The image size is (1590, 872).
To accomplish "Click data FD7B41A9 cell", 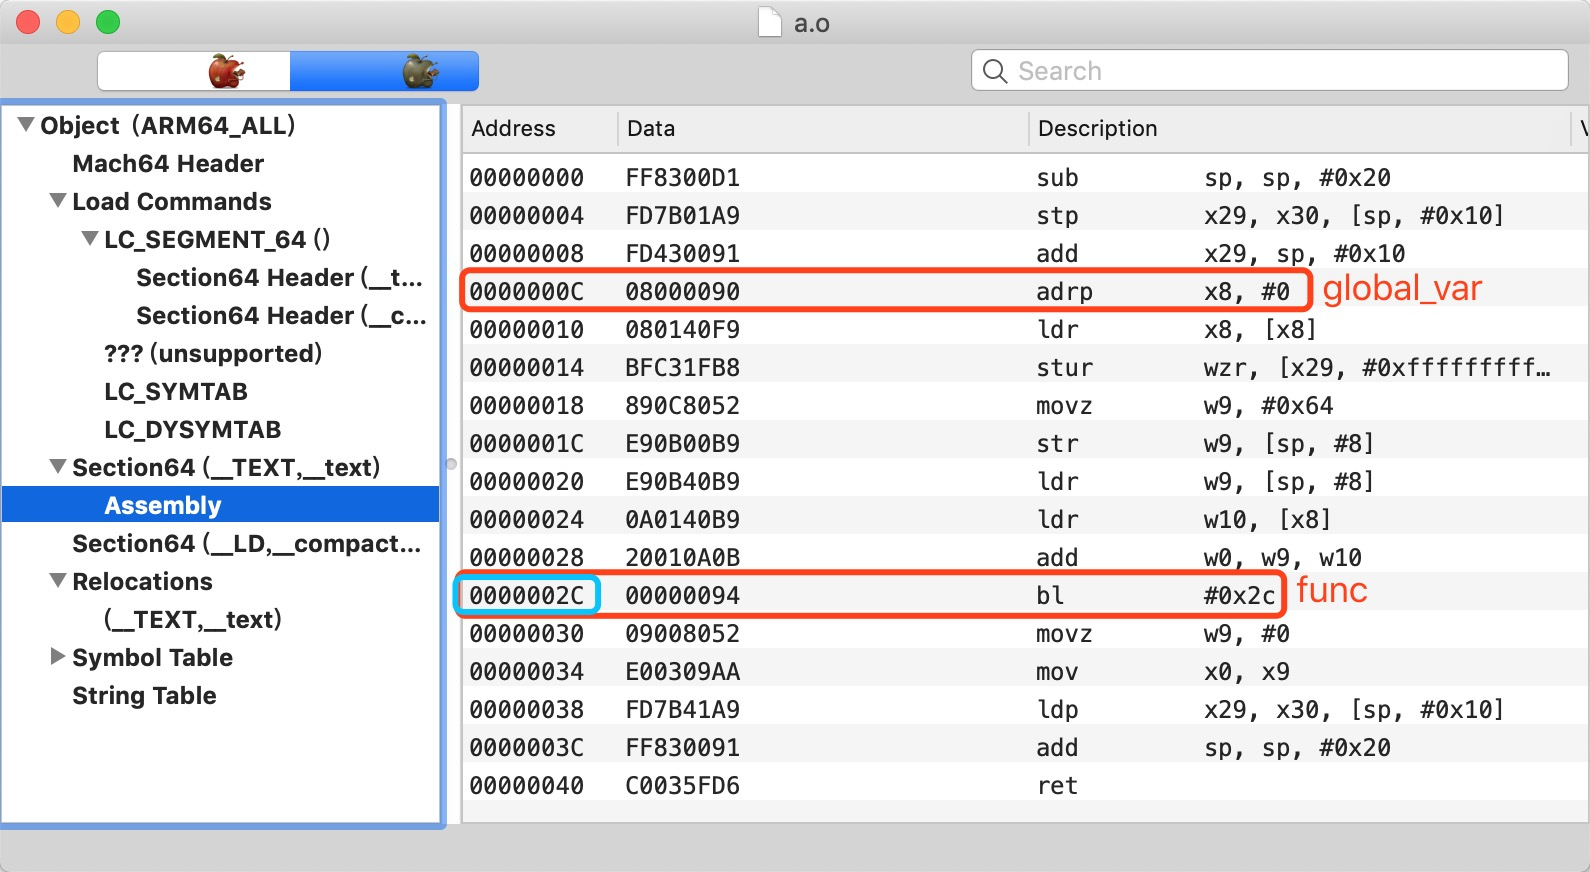I will tap(683, 709).
